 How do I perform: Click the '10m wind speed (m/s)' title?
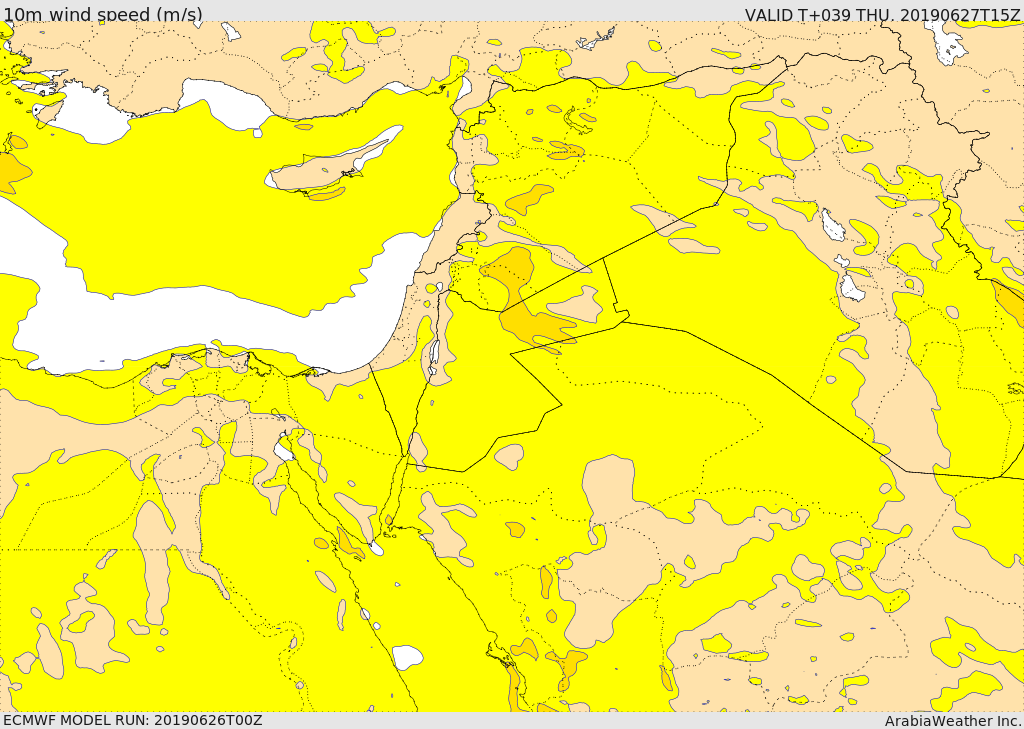pos(103,14)
